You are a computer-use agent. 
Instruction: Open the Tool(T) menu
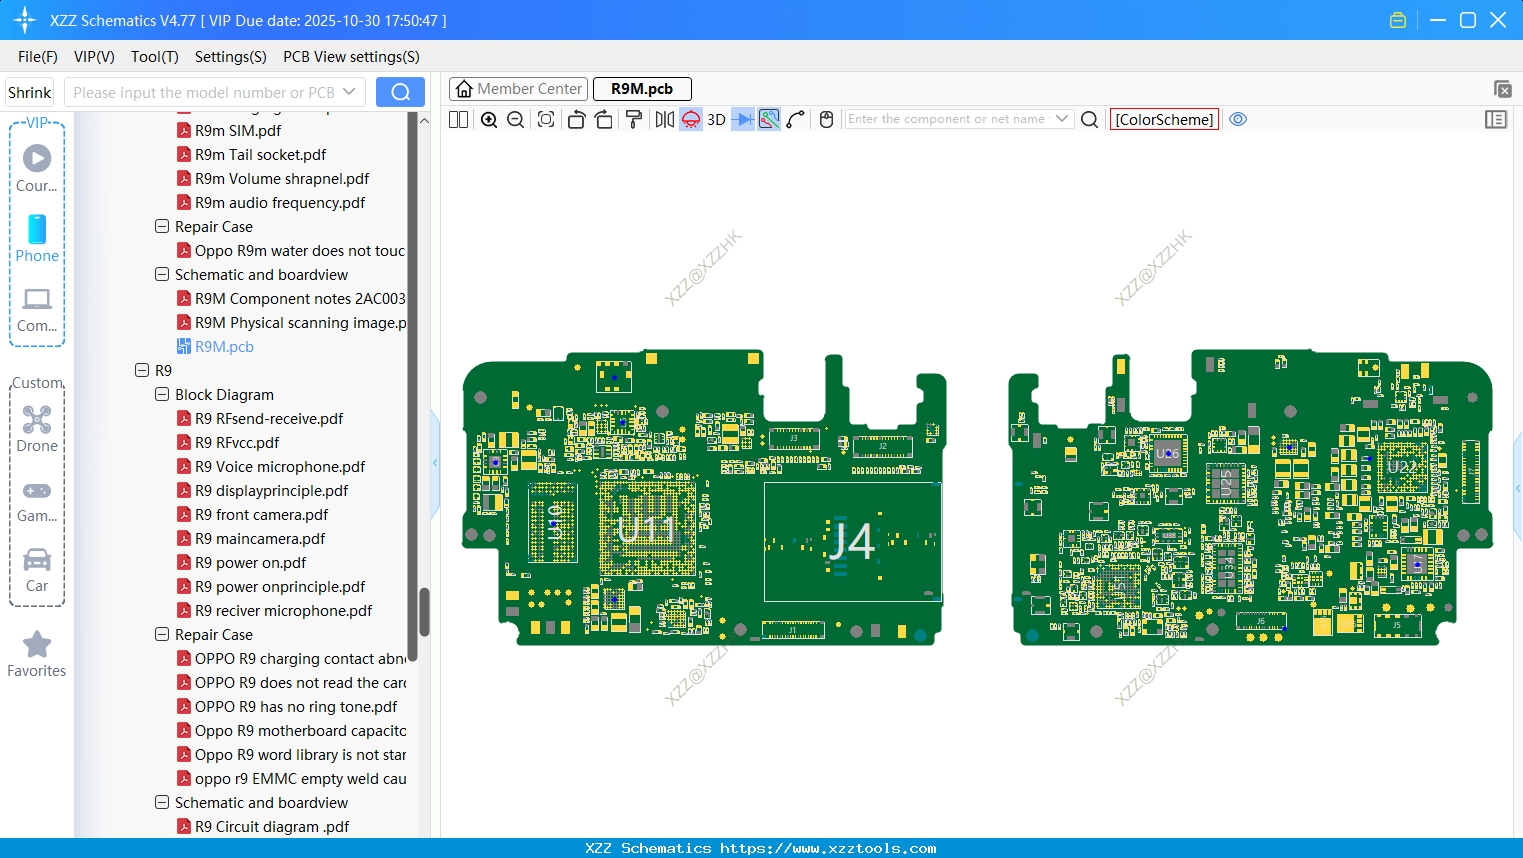coord(154,57)
